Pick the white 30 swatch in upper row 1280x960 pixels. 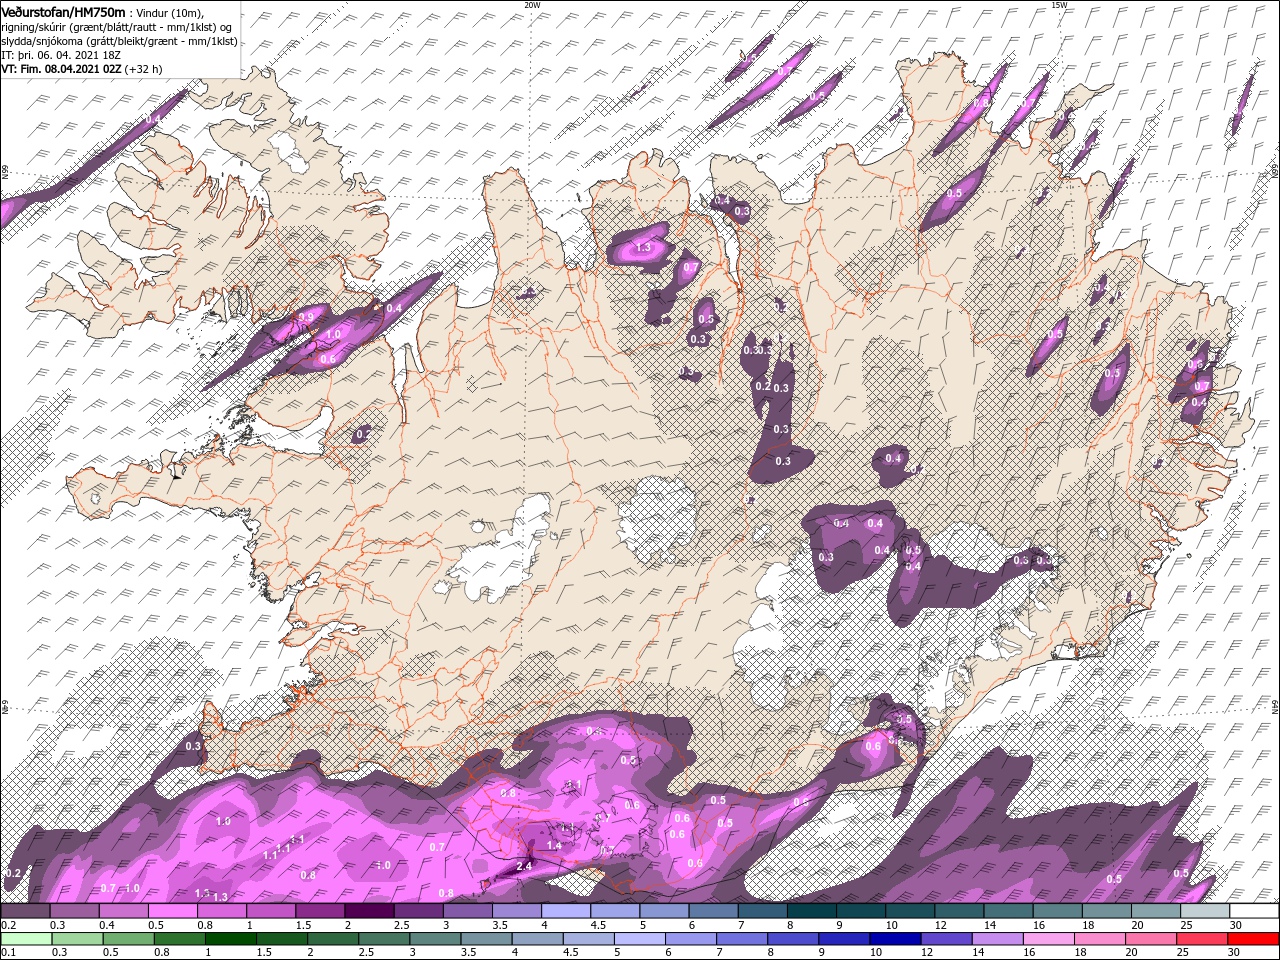click(1254, 911)
